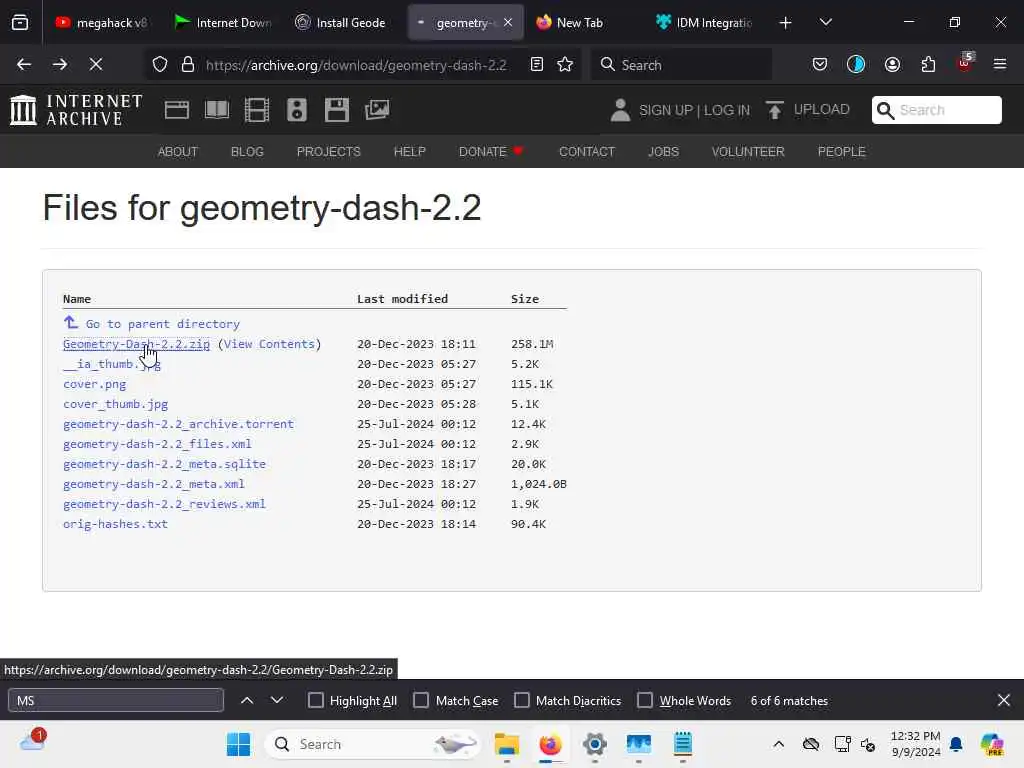The width and height of the screenshot is (1024, 768).
Task: Open the Firefox View icon in the tab bar
Action: [x=20, y=23]
